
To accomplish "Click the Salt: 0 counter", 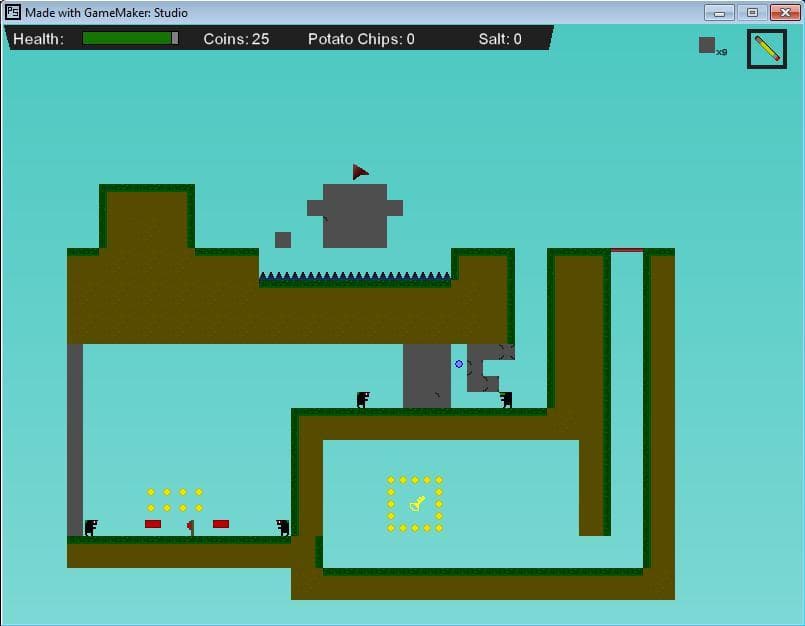I will coord(500,39).
